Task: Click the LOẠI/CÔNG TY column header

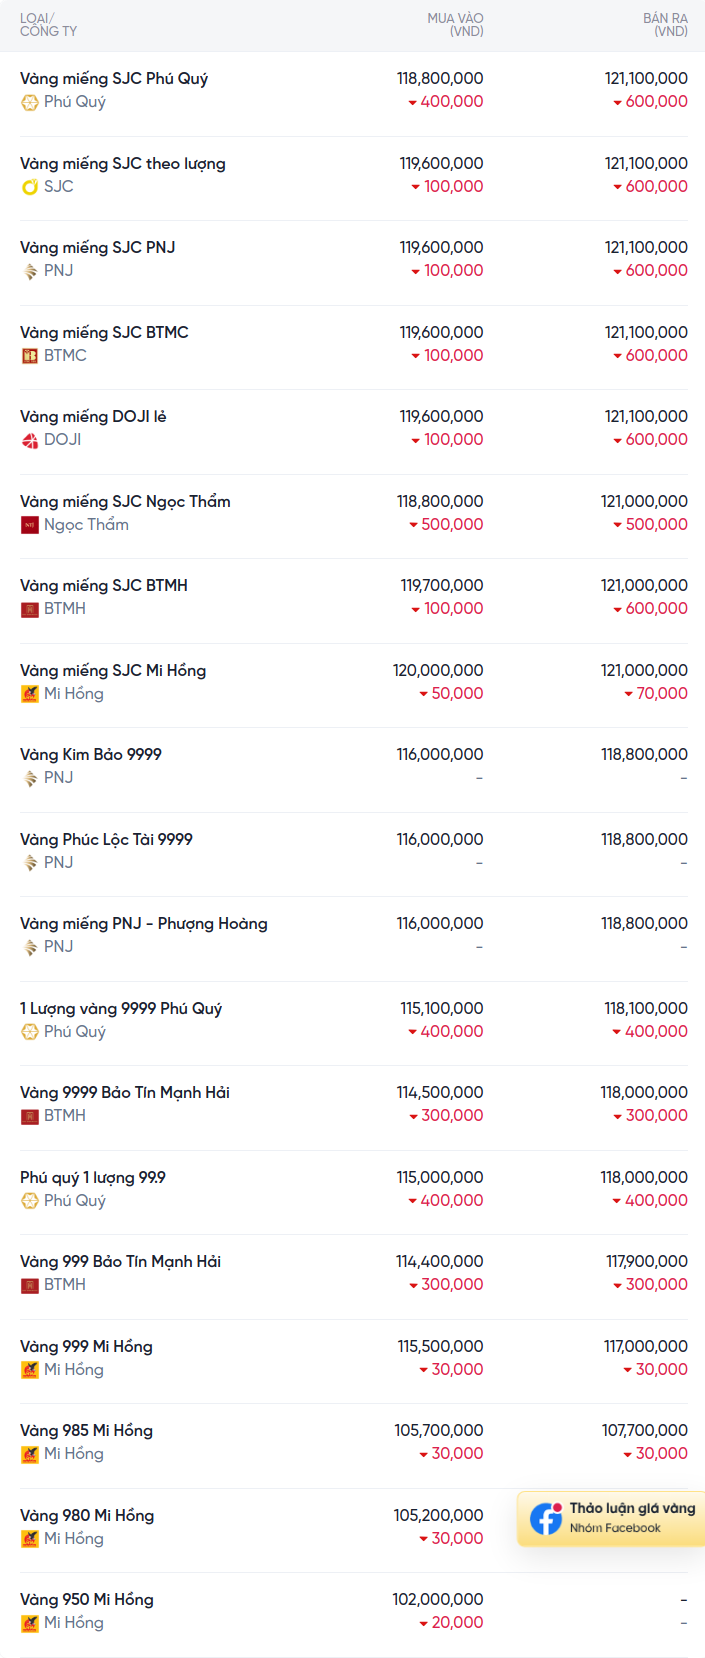Action: tap(48, 25)
